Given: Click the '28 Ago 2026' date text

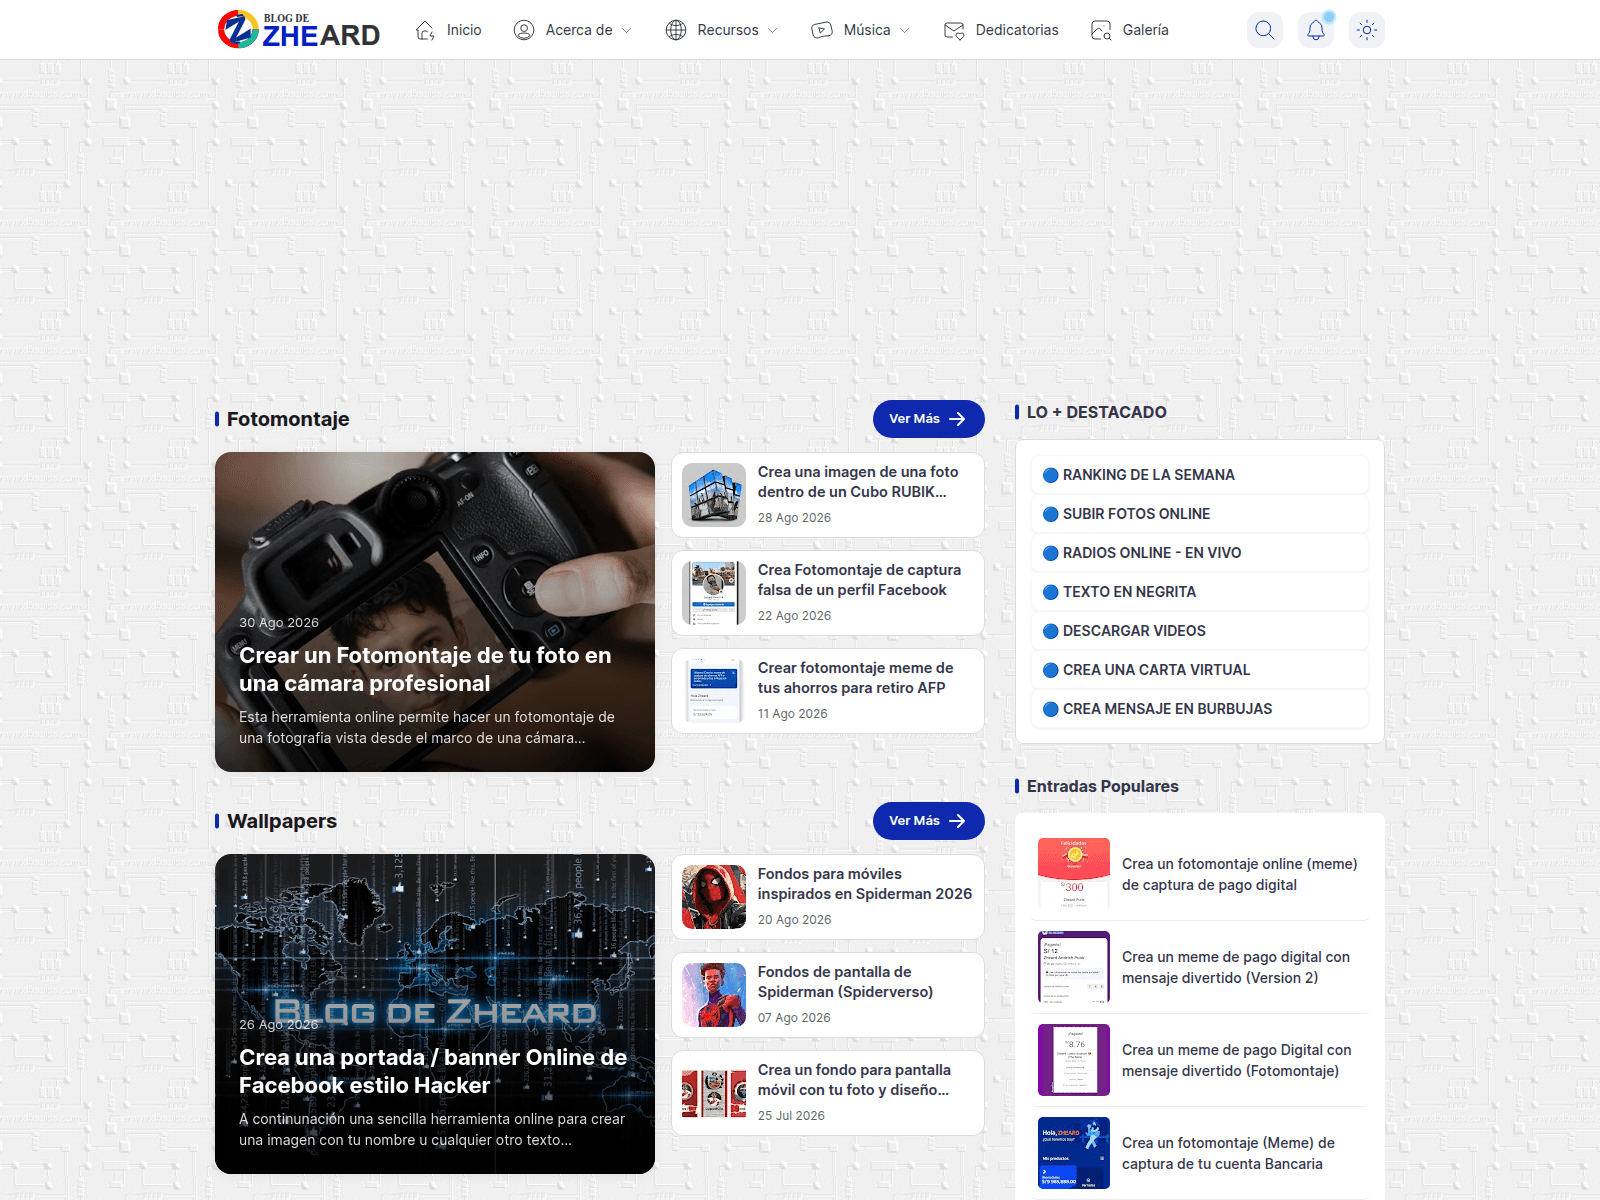Looking at the screenshot, I should 794,518.
